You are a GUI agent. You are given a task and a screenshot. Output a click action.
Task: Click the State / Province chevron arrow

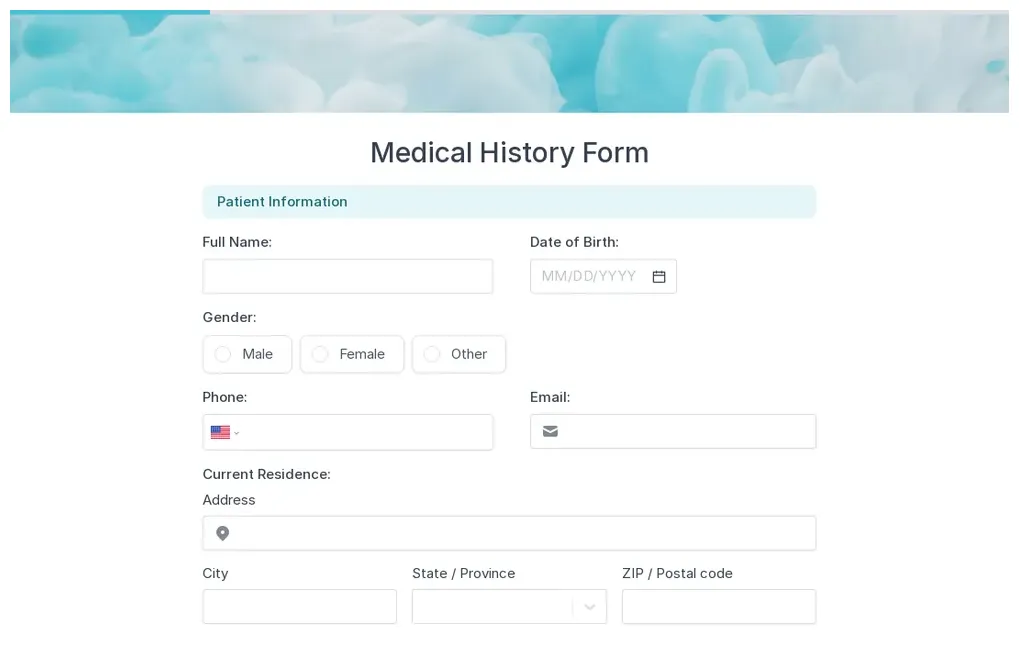(x=590, y=607)
